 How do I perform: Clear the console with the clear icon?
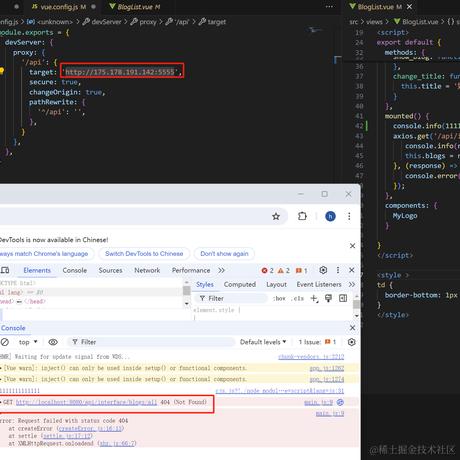5,342
